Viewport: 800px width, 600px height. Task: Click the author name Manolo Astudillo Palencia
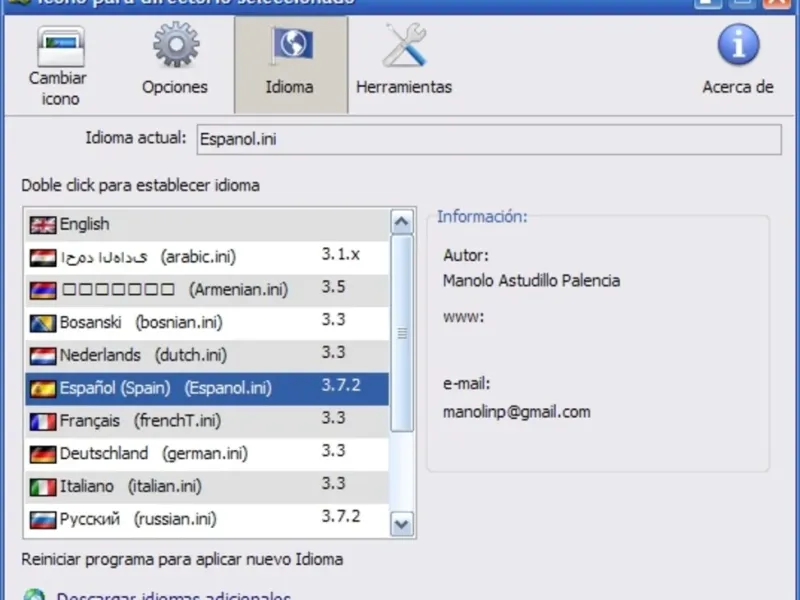point(531,281)
